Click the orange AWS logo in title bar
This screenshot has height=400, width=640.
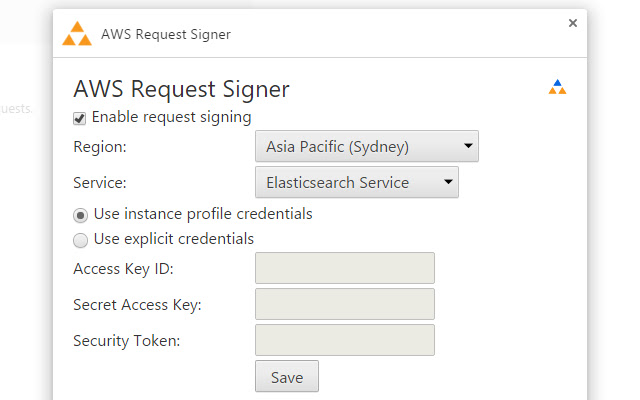click(x=77, y=34)
